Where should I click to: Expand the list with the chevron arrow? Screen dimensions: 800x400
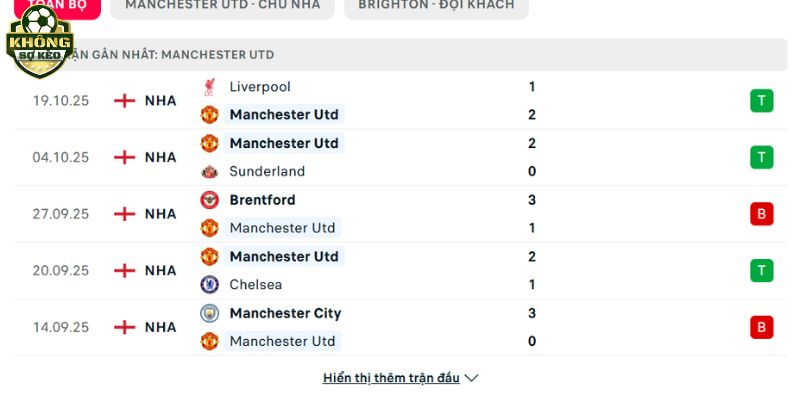[x=472, y=378]
